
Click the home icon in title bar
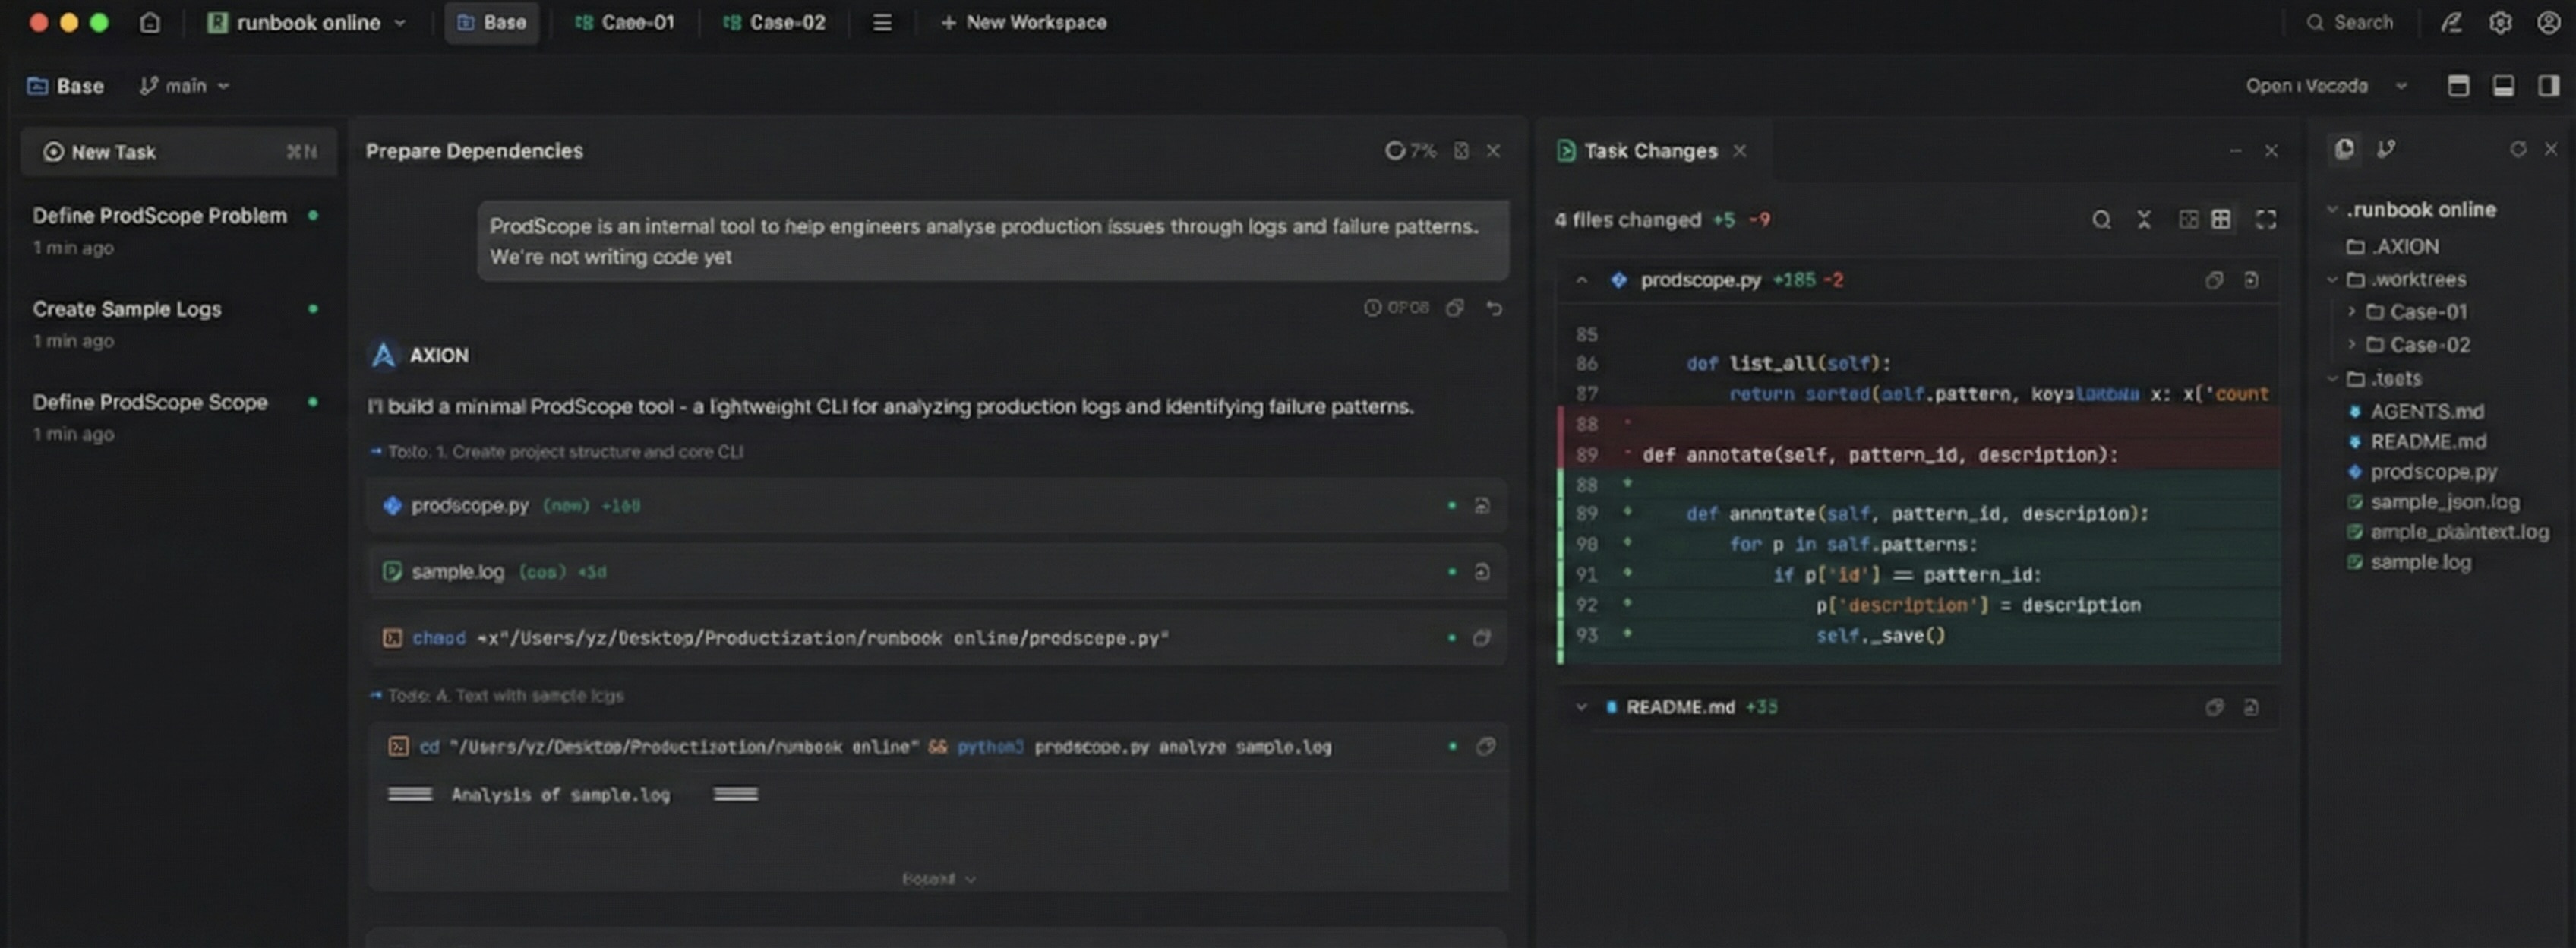pyautogui.click(x=149, y=22)
